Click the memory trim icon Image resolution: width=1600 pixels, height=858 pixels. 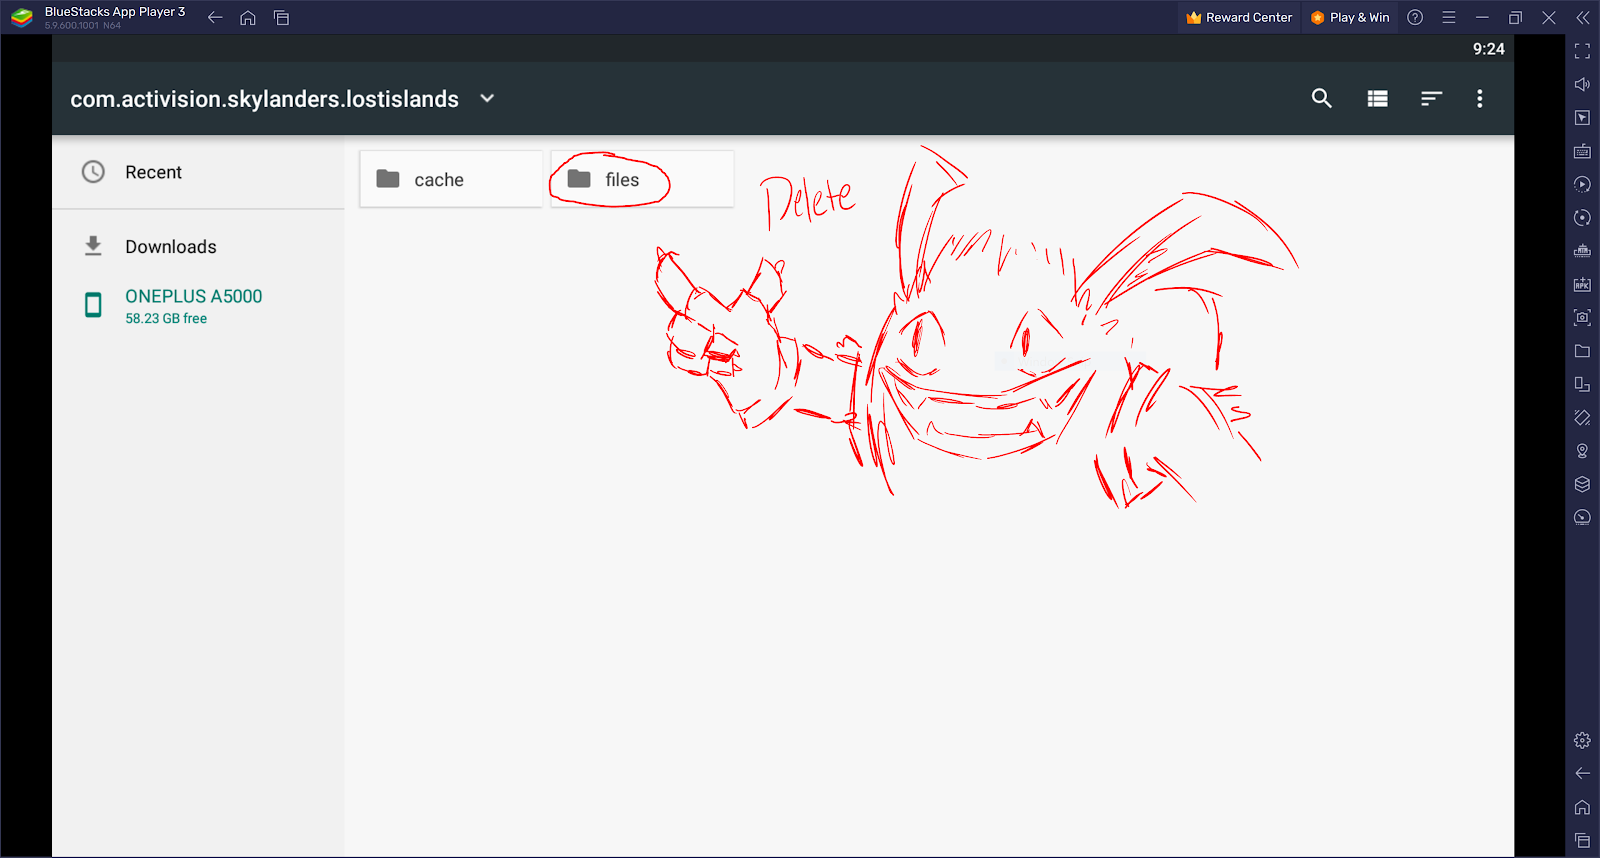point(1582,251)
